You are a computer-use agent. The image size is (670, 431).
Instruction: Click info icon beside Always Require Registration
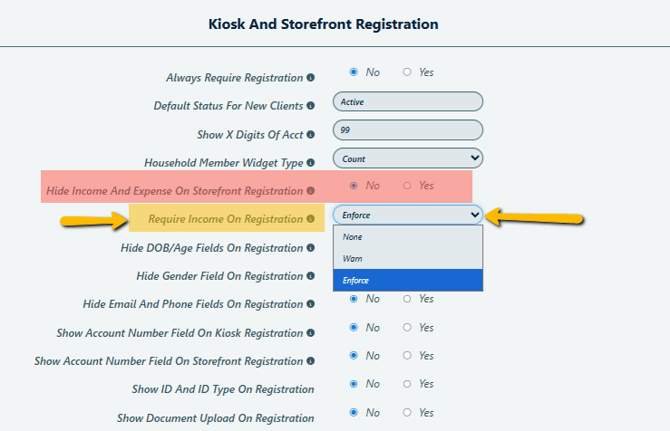point(311,77)
